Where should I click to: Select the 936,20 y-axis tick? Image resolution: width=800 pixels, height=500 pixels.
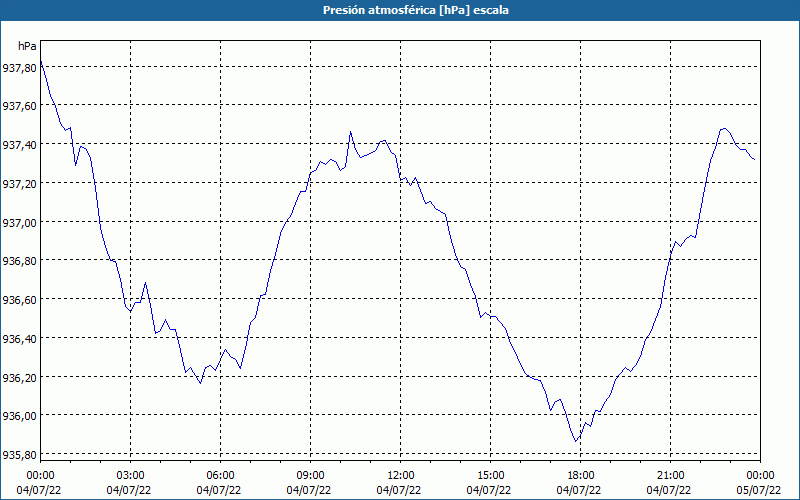tap(19, 378)
